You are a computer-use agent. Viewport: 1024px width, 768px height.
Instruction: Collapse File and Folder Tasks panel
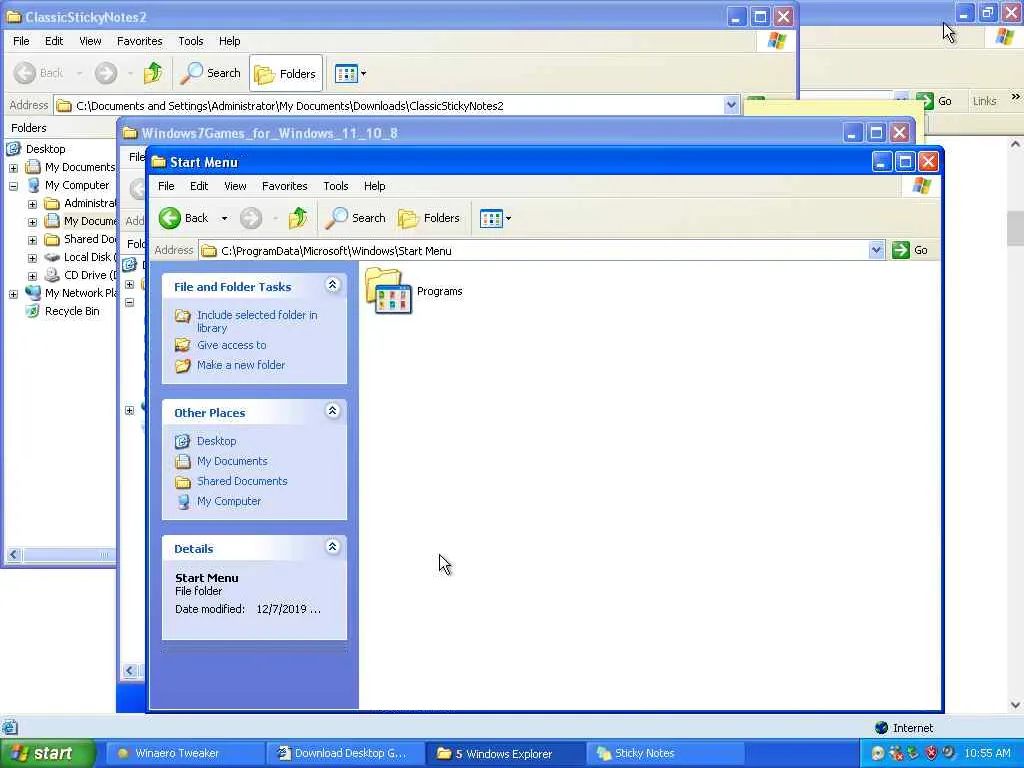(332, 285)
